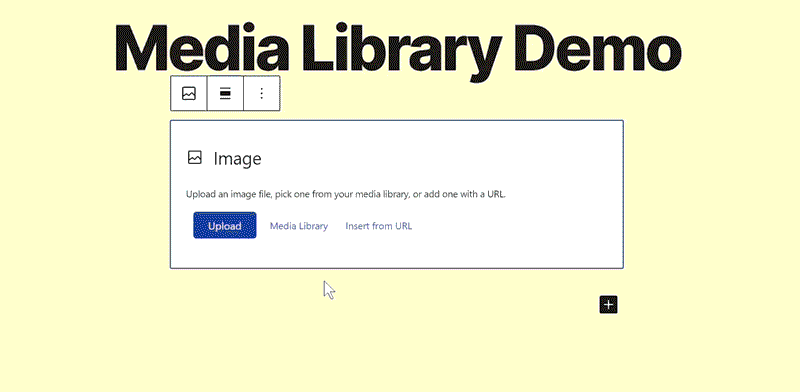Image resolution: width=800 pixels, height=392 pixels.
Task: Open the Media Library link
Action: (299, 226)
